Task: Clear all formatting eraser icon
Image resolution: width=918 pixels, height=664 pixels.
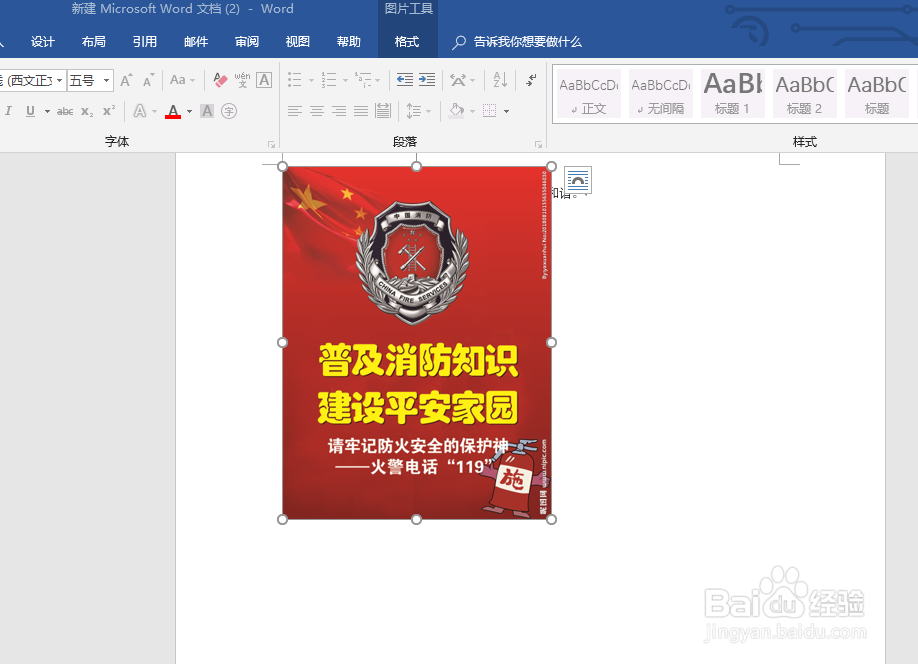Action: pyautogui.click(x=220, y=80)
